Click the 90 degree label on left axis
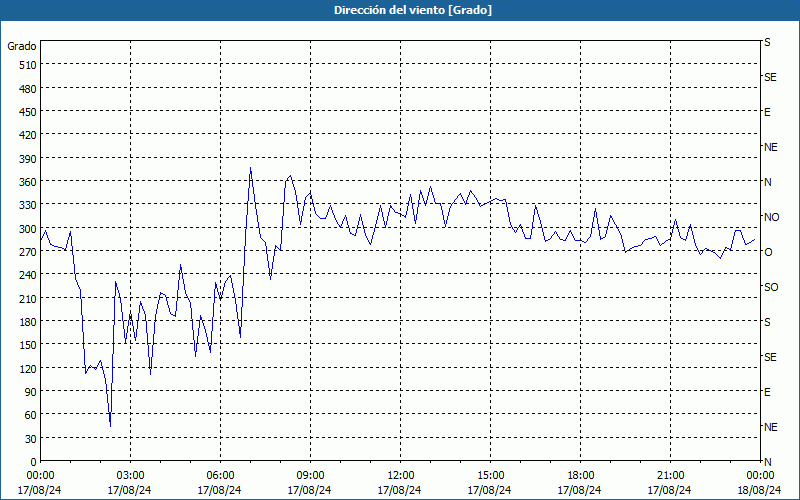The width and height of the screenshot is (800, 500). [29, 392]
